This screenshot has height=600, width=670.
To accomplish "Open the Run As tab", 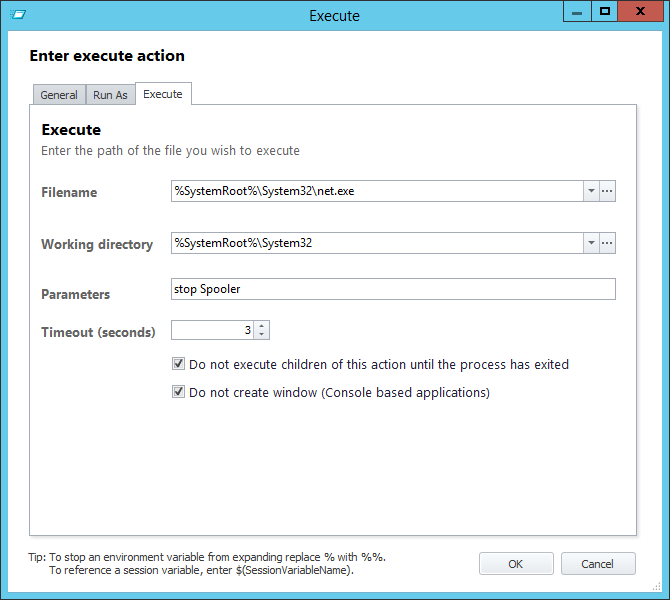I will 110,95.
